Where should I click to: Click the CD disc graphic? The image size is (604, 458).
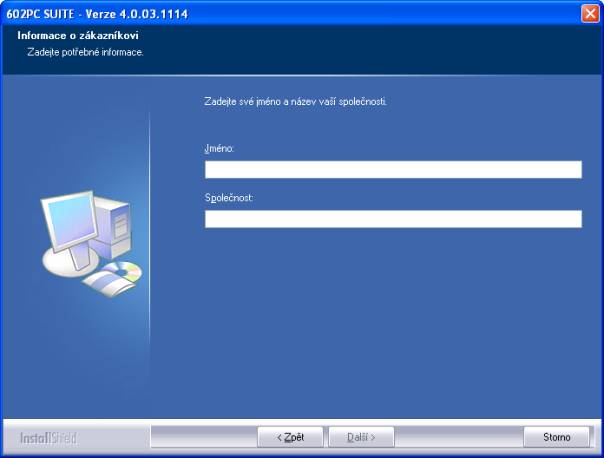[x=127, y=272]
